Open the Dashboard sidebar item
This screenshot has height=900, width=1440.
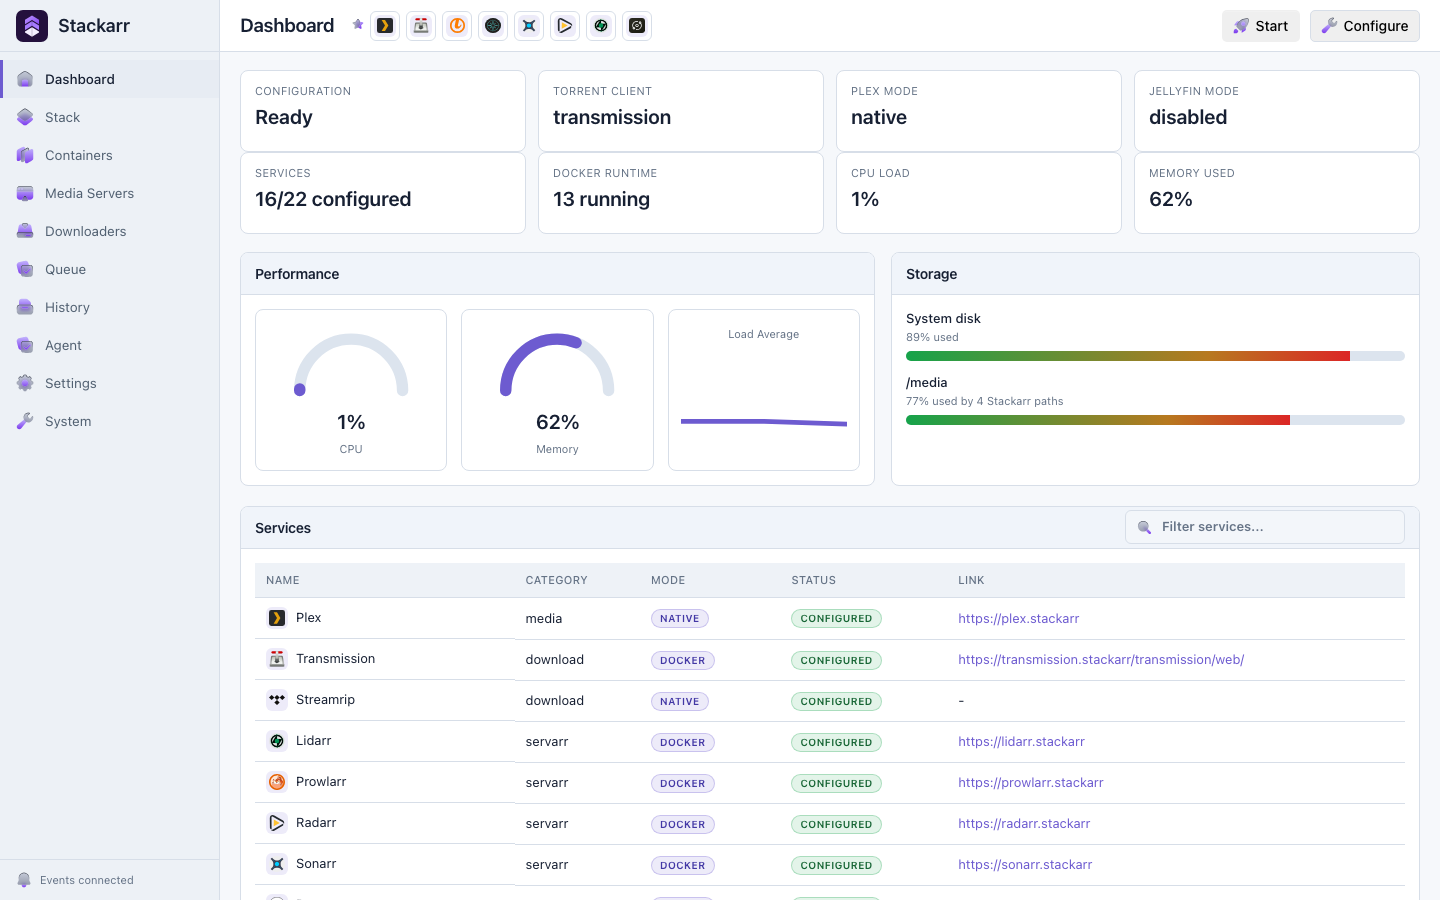(110, 79)
